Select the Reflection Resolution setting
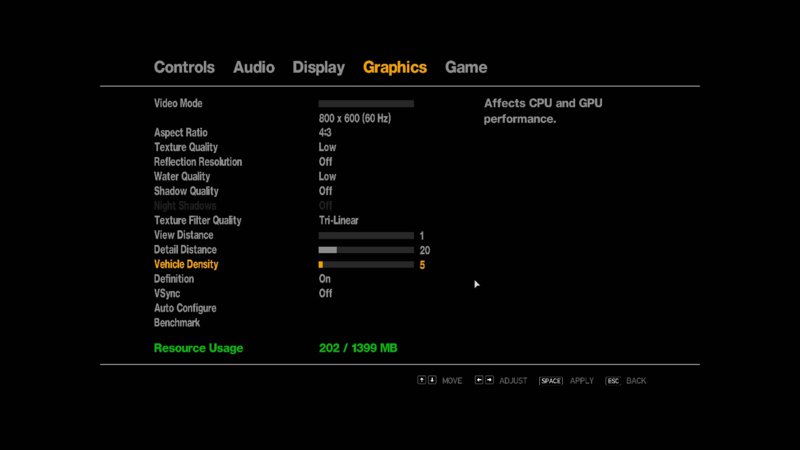The width and height of the screenshot is (800, 450). tap(198, 162)
